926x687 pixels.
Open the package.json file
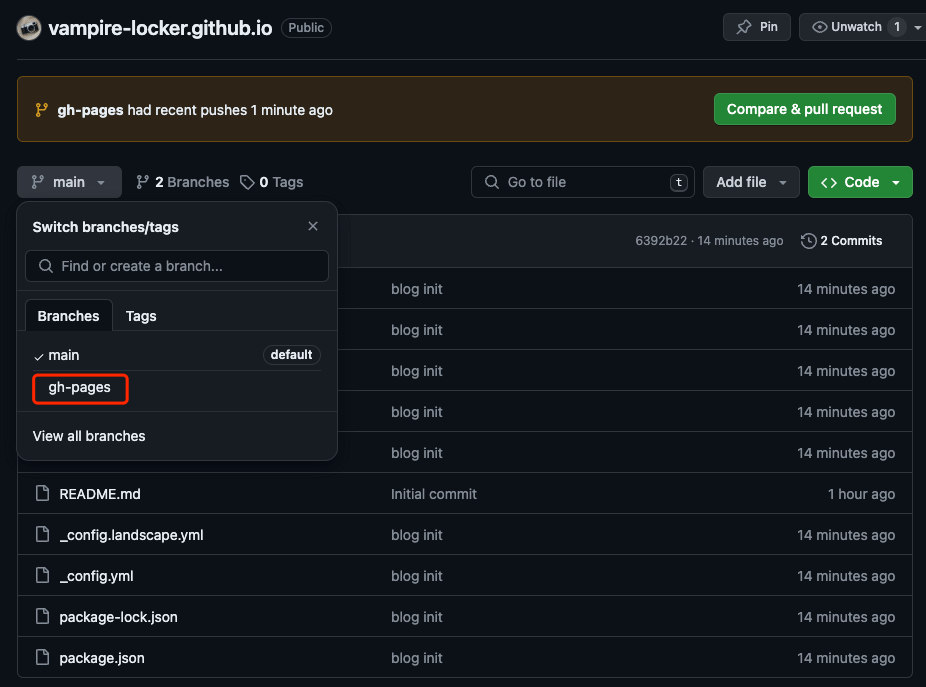[x=102, y=658]
